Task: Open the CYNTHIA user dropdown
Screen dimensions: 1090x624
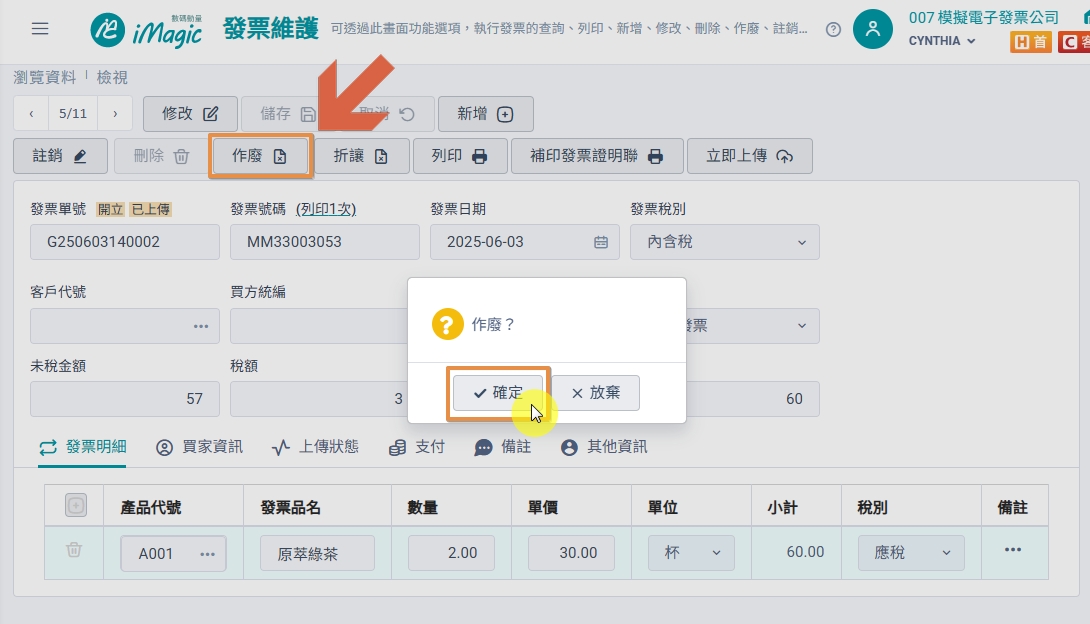Action: (942, 41)
